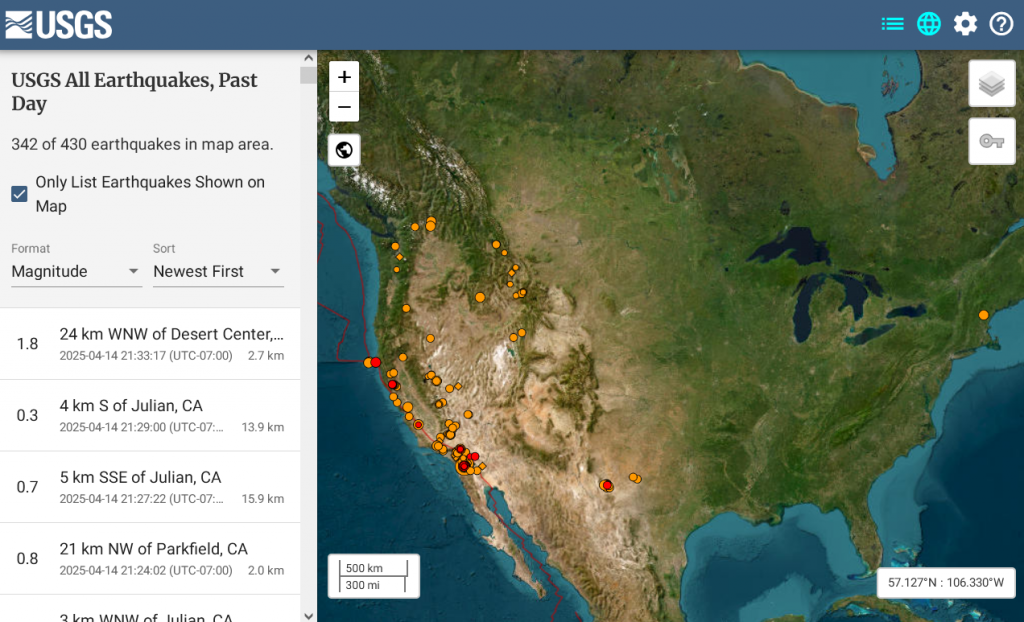This screenshot has width=1024, height=622.
Task: Open the 21 km NW of Parkfield event
Action: (150, 559)
